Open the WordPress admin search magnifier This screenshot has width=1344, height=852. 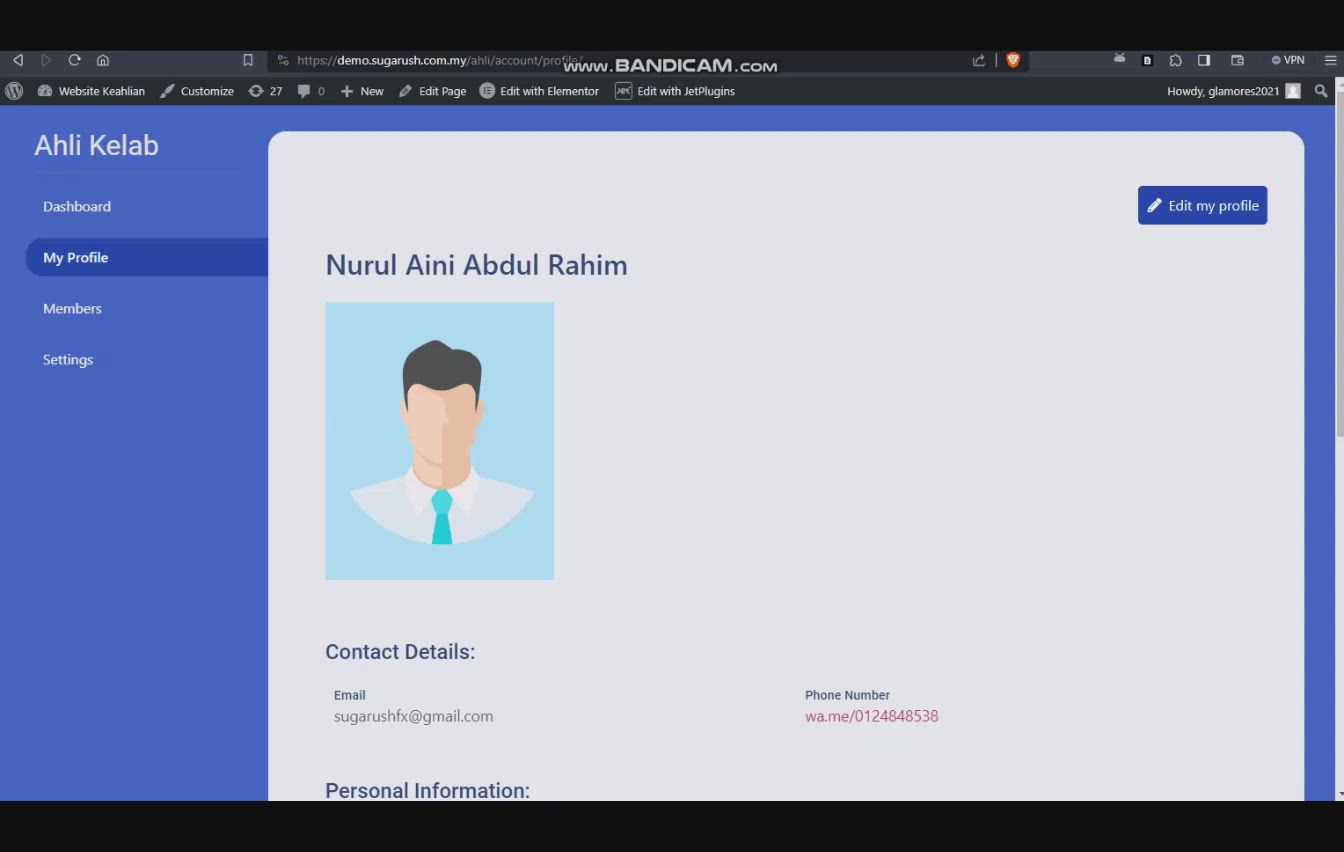tap(1321, 91)
